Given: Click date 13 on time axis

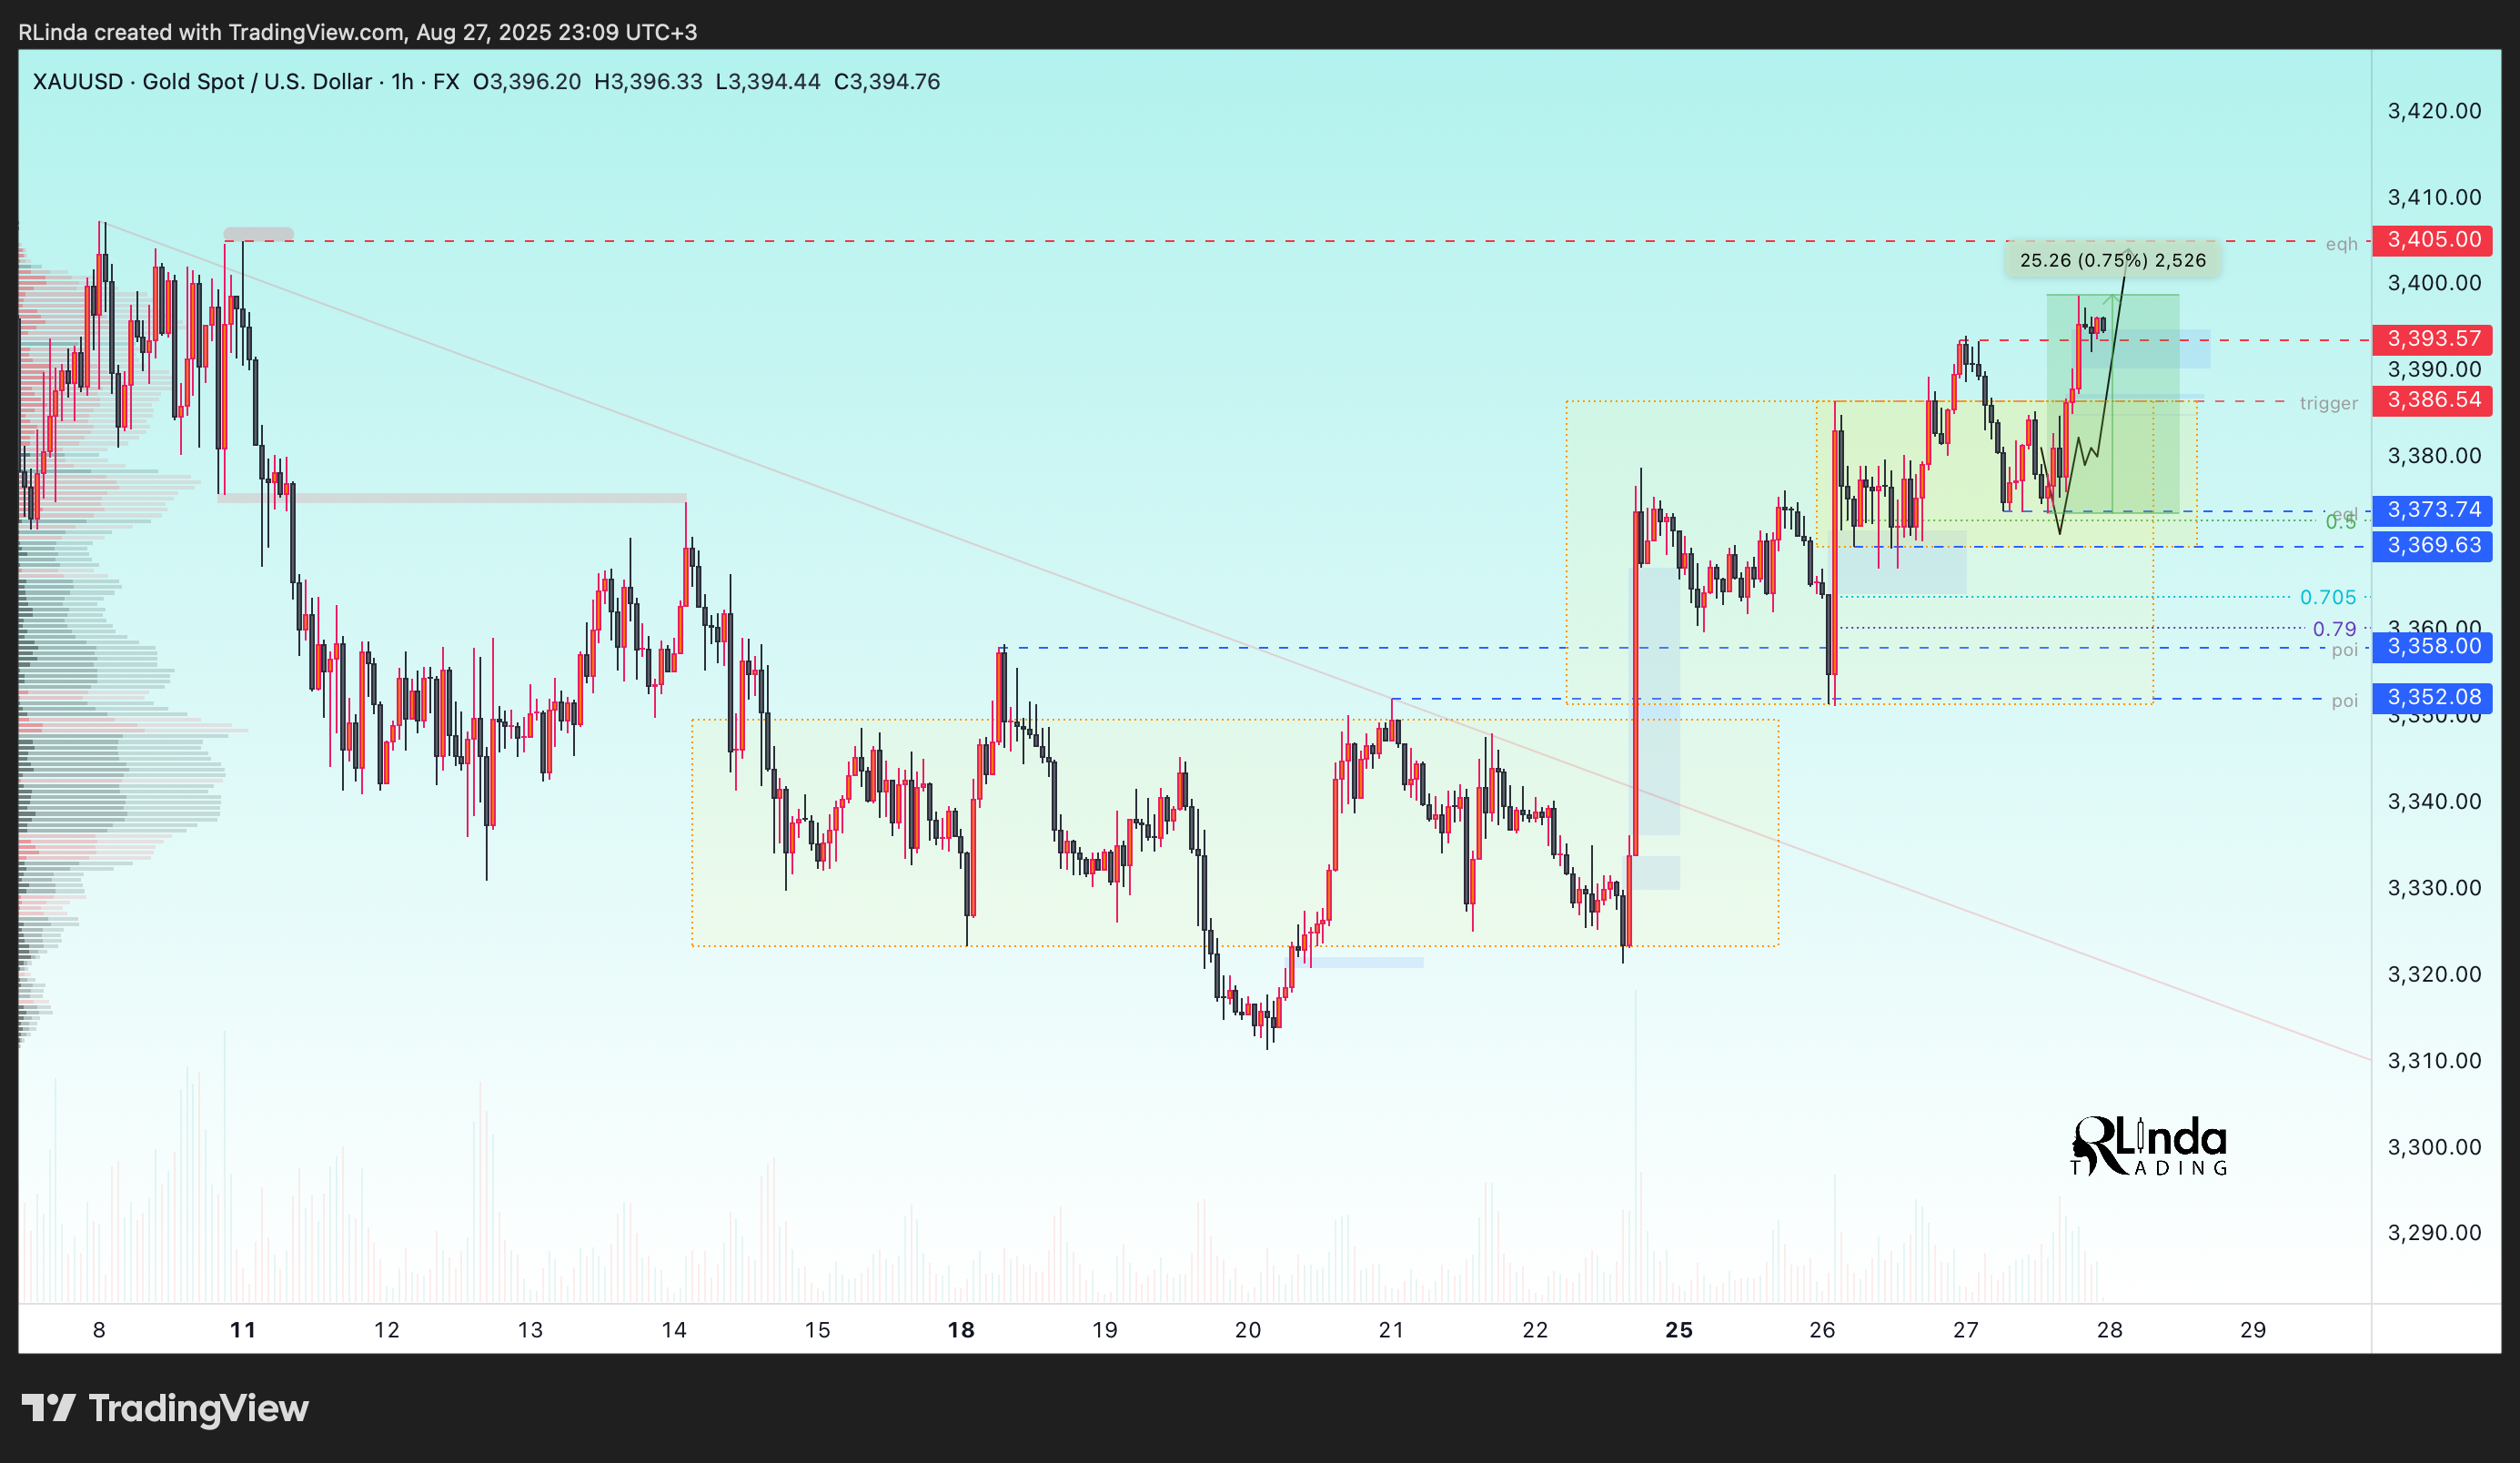Looking at the screenshot, I should tap(531, 1330).
